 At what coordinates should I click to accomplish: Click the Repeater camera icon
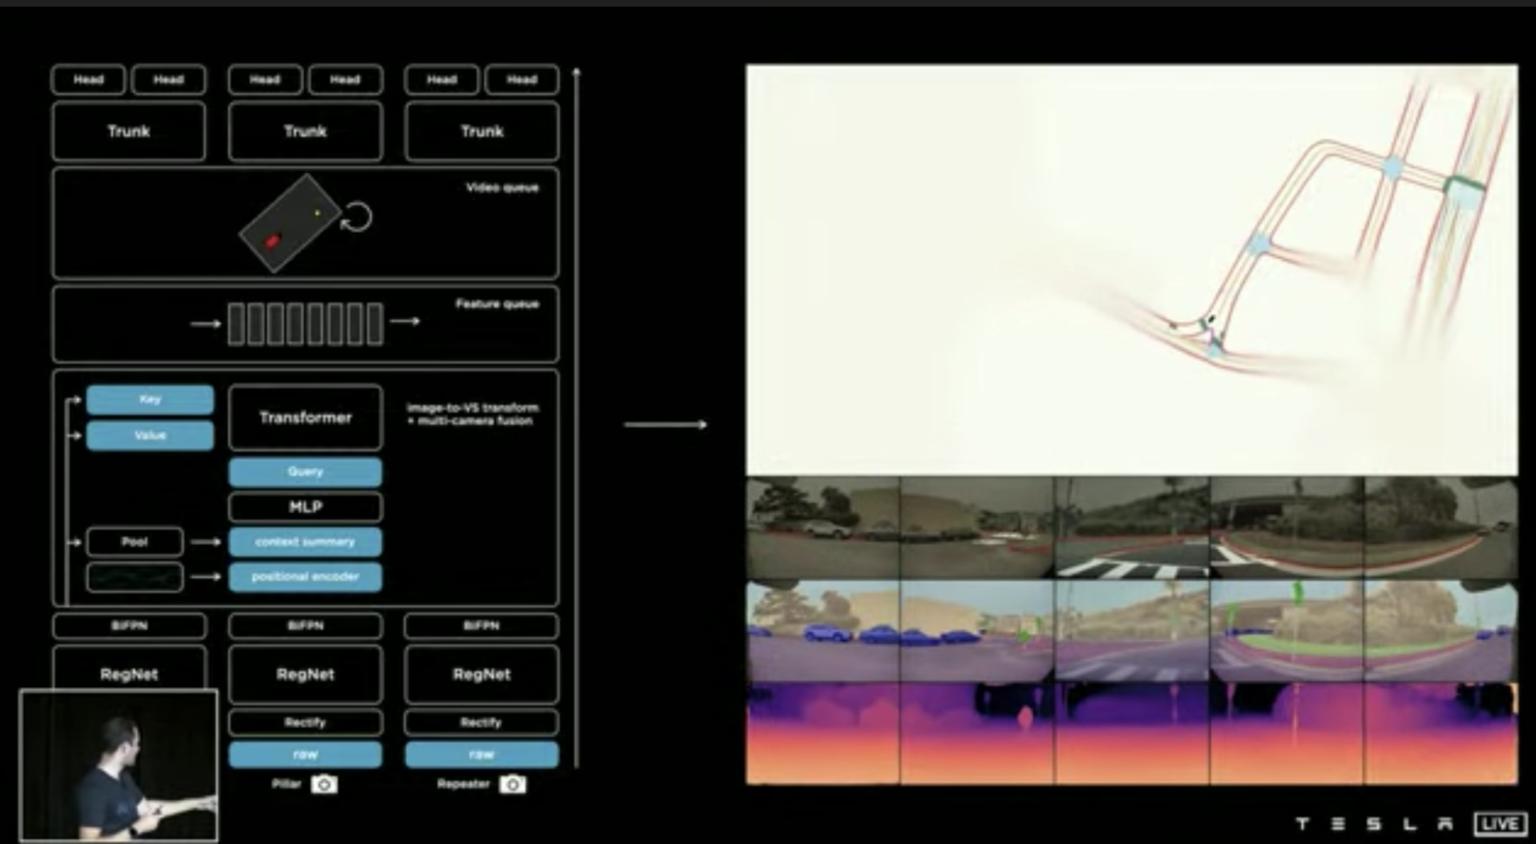point(513,784)
